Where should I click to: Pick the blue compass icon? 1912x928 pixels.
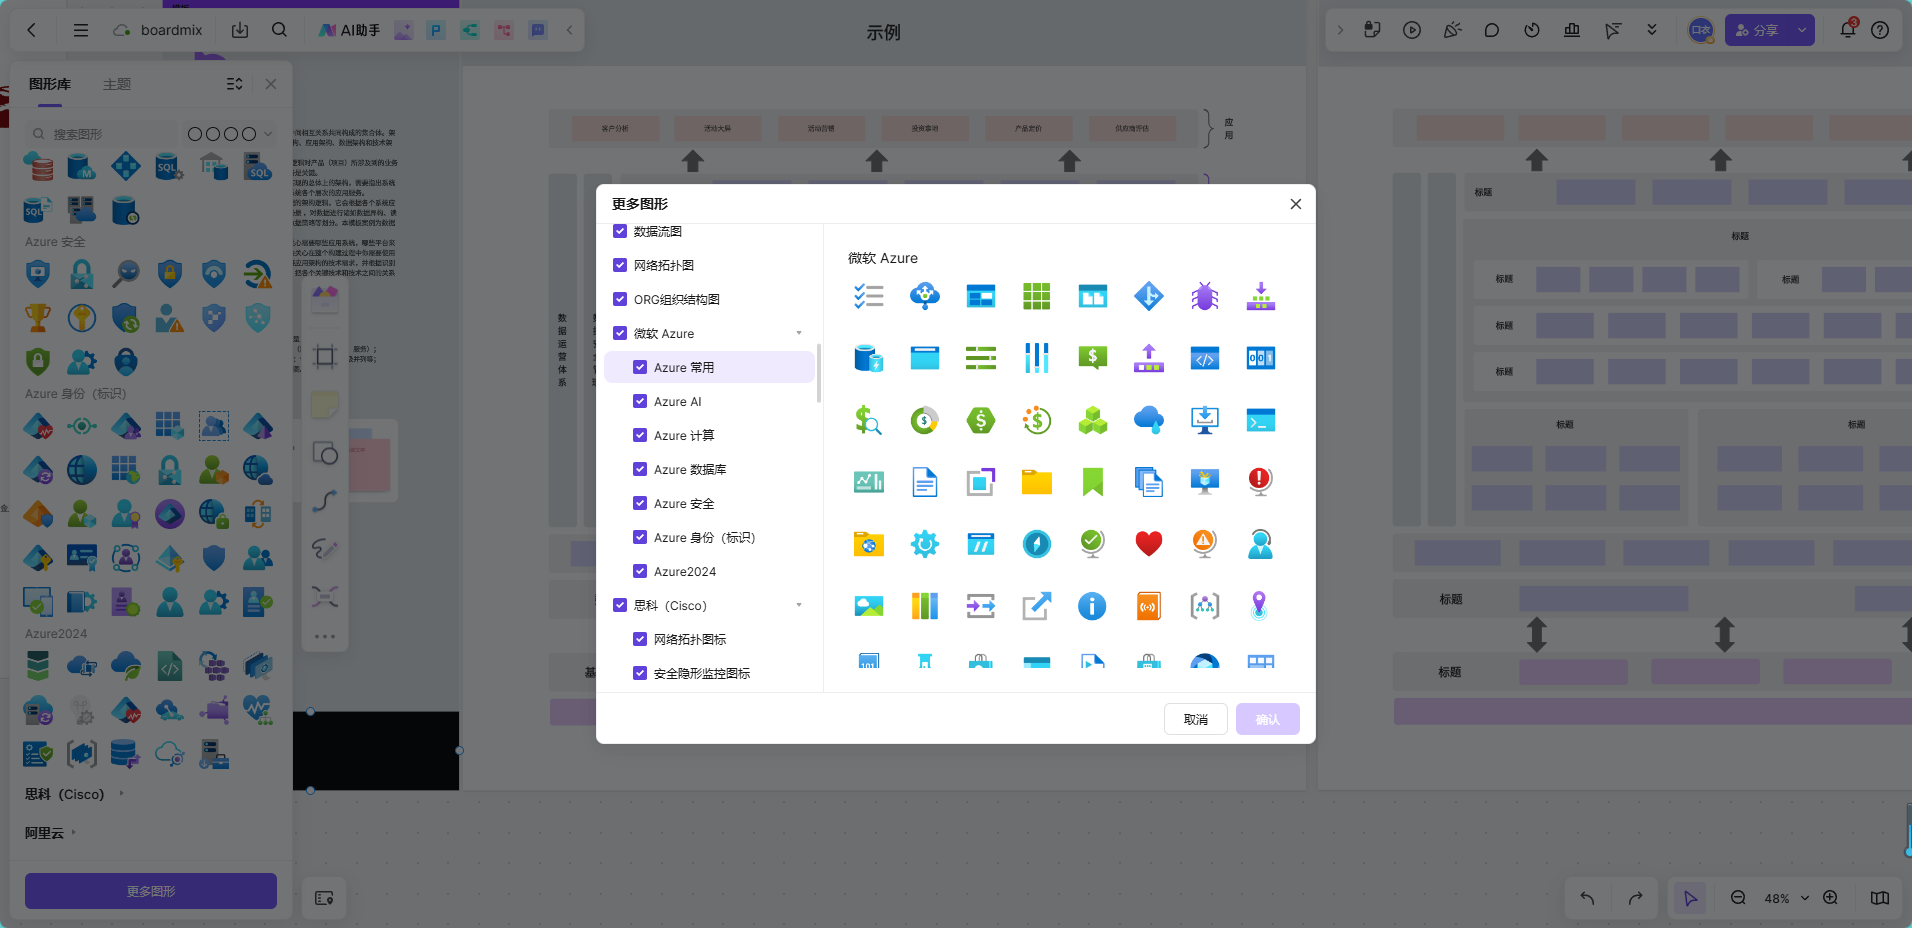[1036, 544]
